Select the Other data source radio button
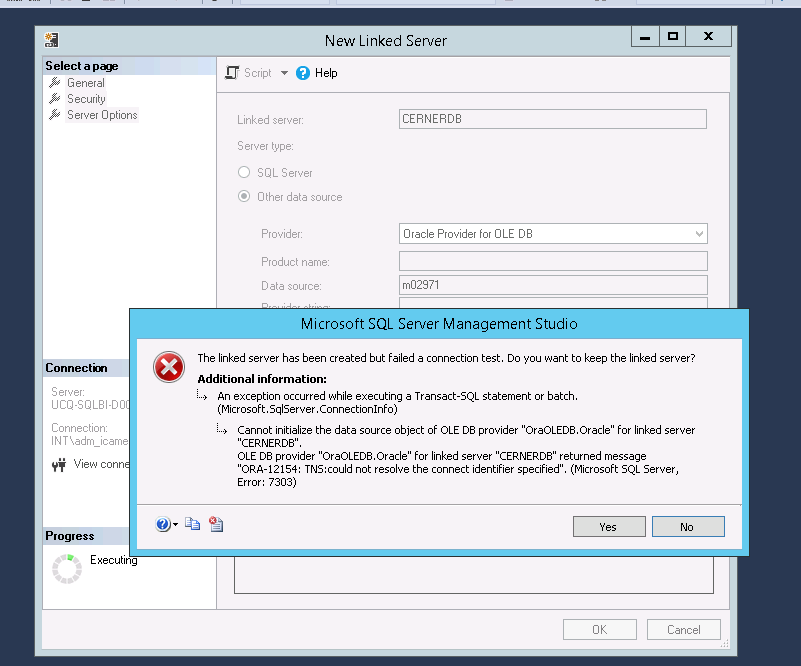Image resolution: width=801 pixels, height=666 pixels. click(x=242, y=196)
